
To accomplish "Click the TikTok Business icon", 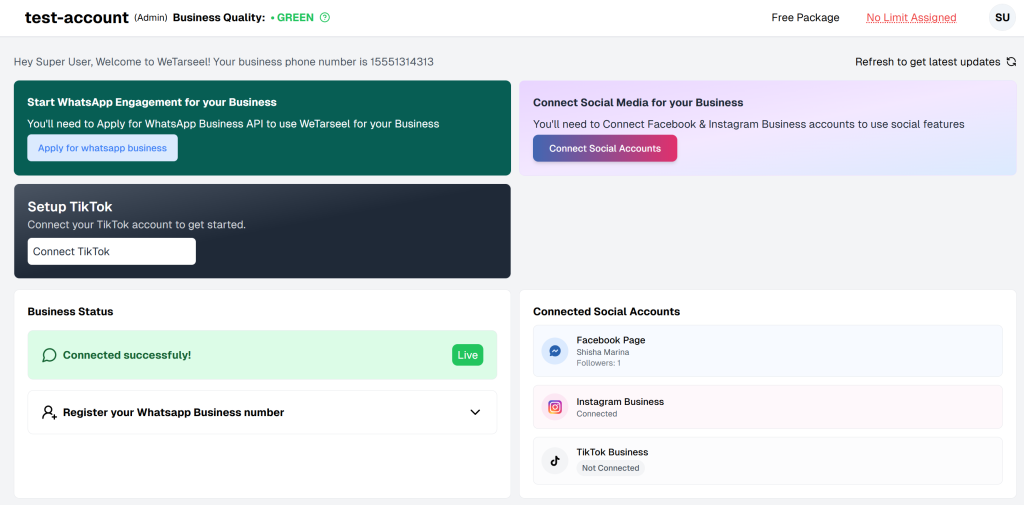I will click(x=555, y=460).
